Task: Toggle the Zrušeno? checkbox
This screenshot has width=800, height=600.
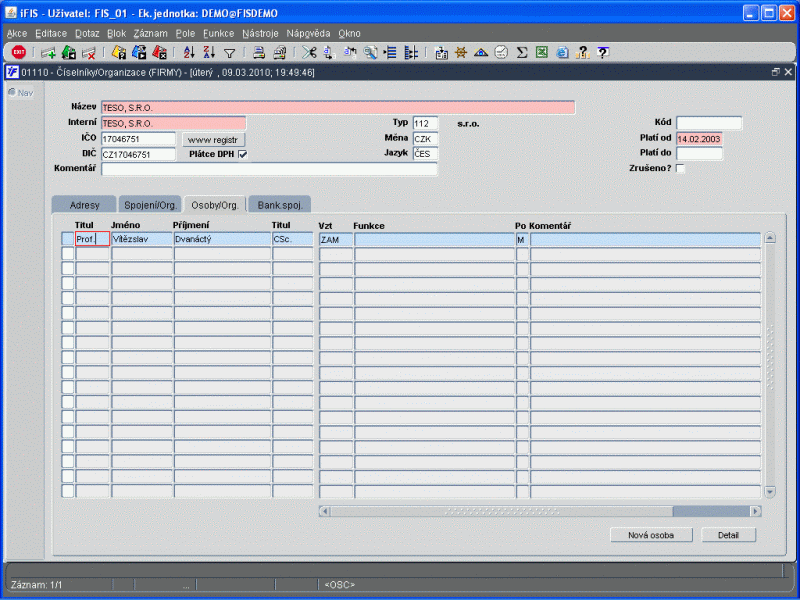Action: [680, 168]
